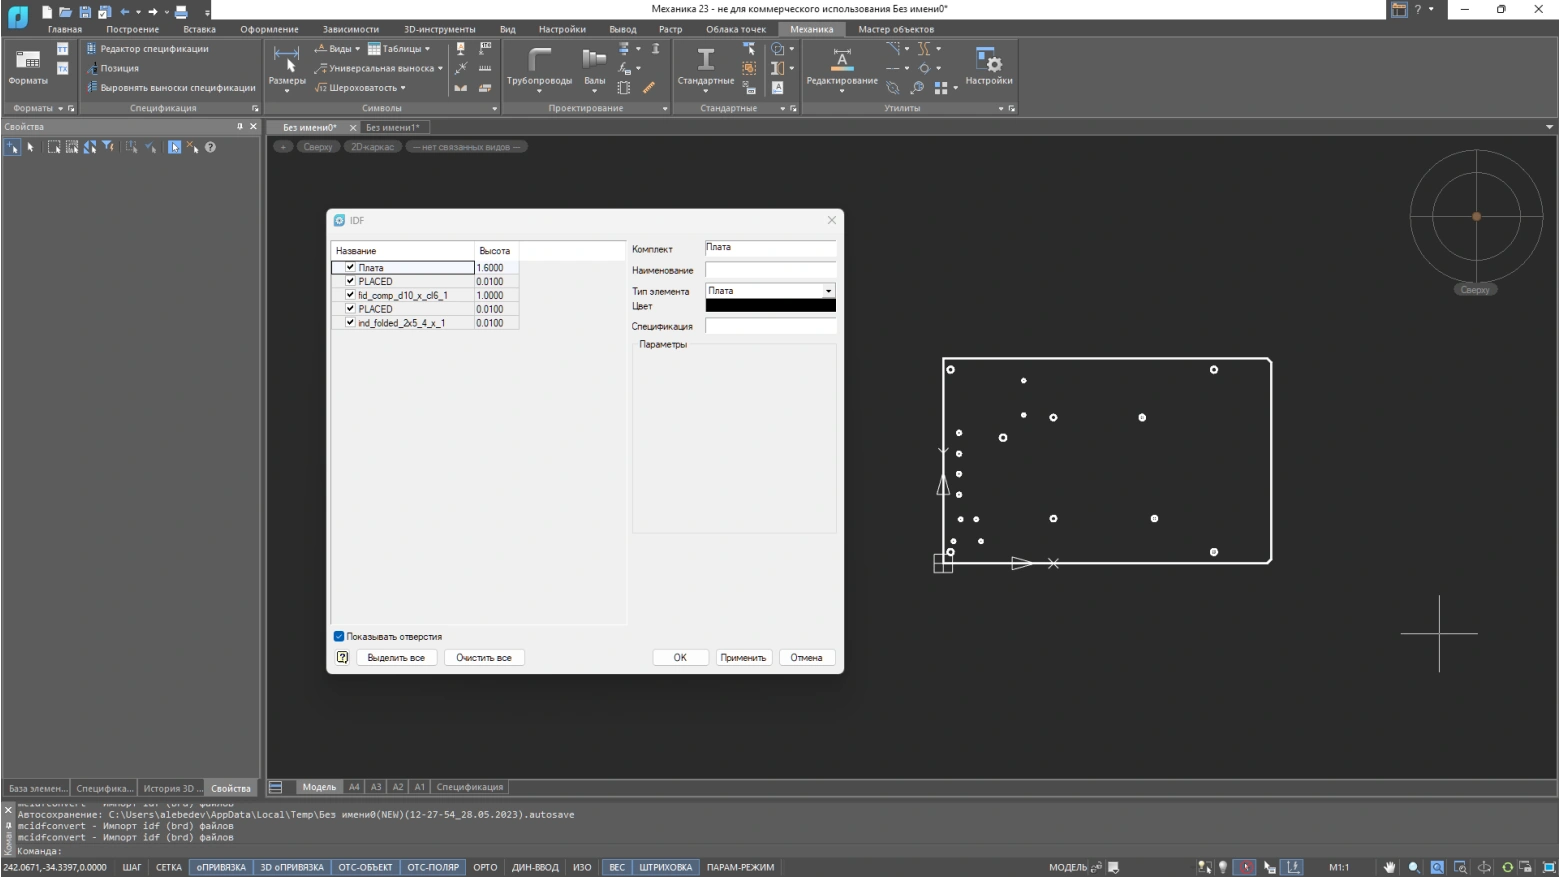Click the black Цвет color swatch

click(770, 306)
